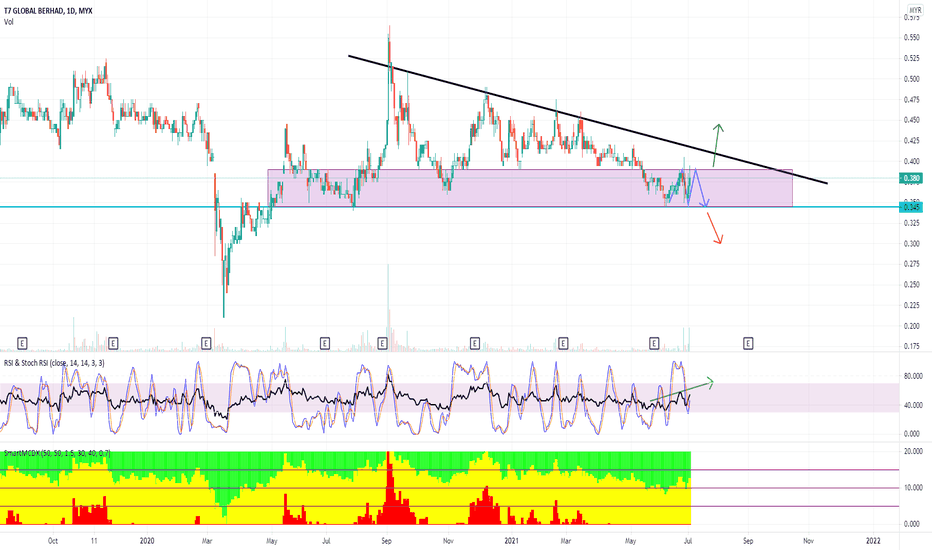
Task: Click the 0.300 price scale value
Action: click(x=912, y=244)
